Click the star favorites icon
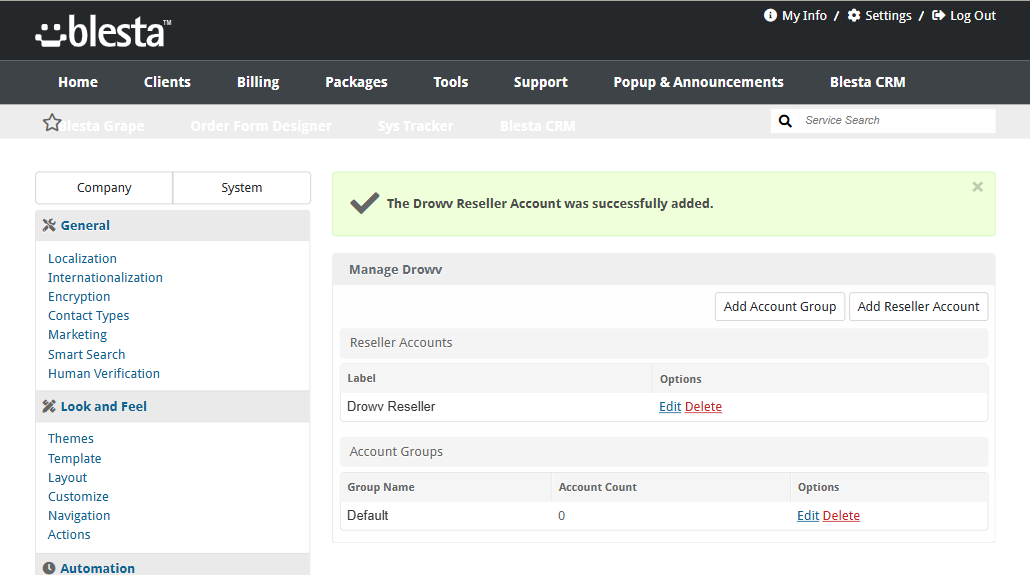This screenshot has height=575, width=1030. coord(52,122)
